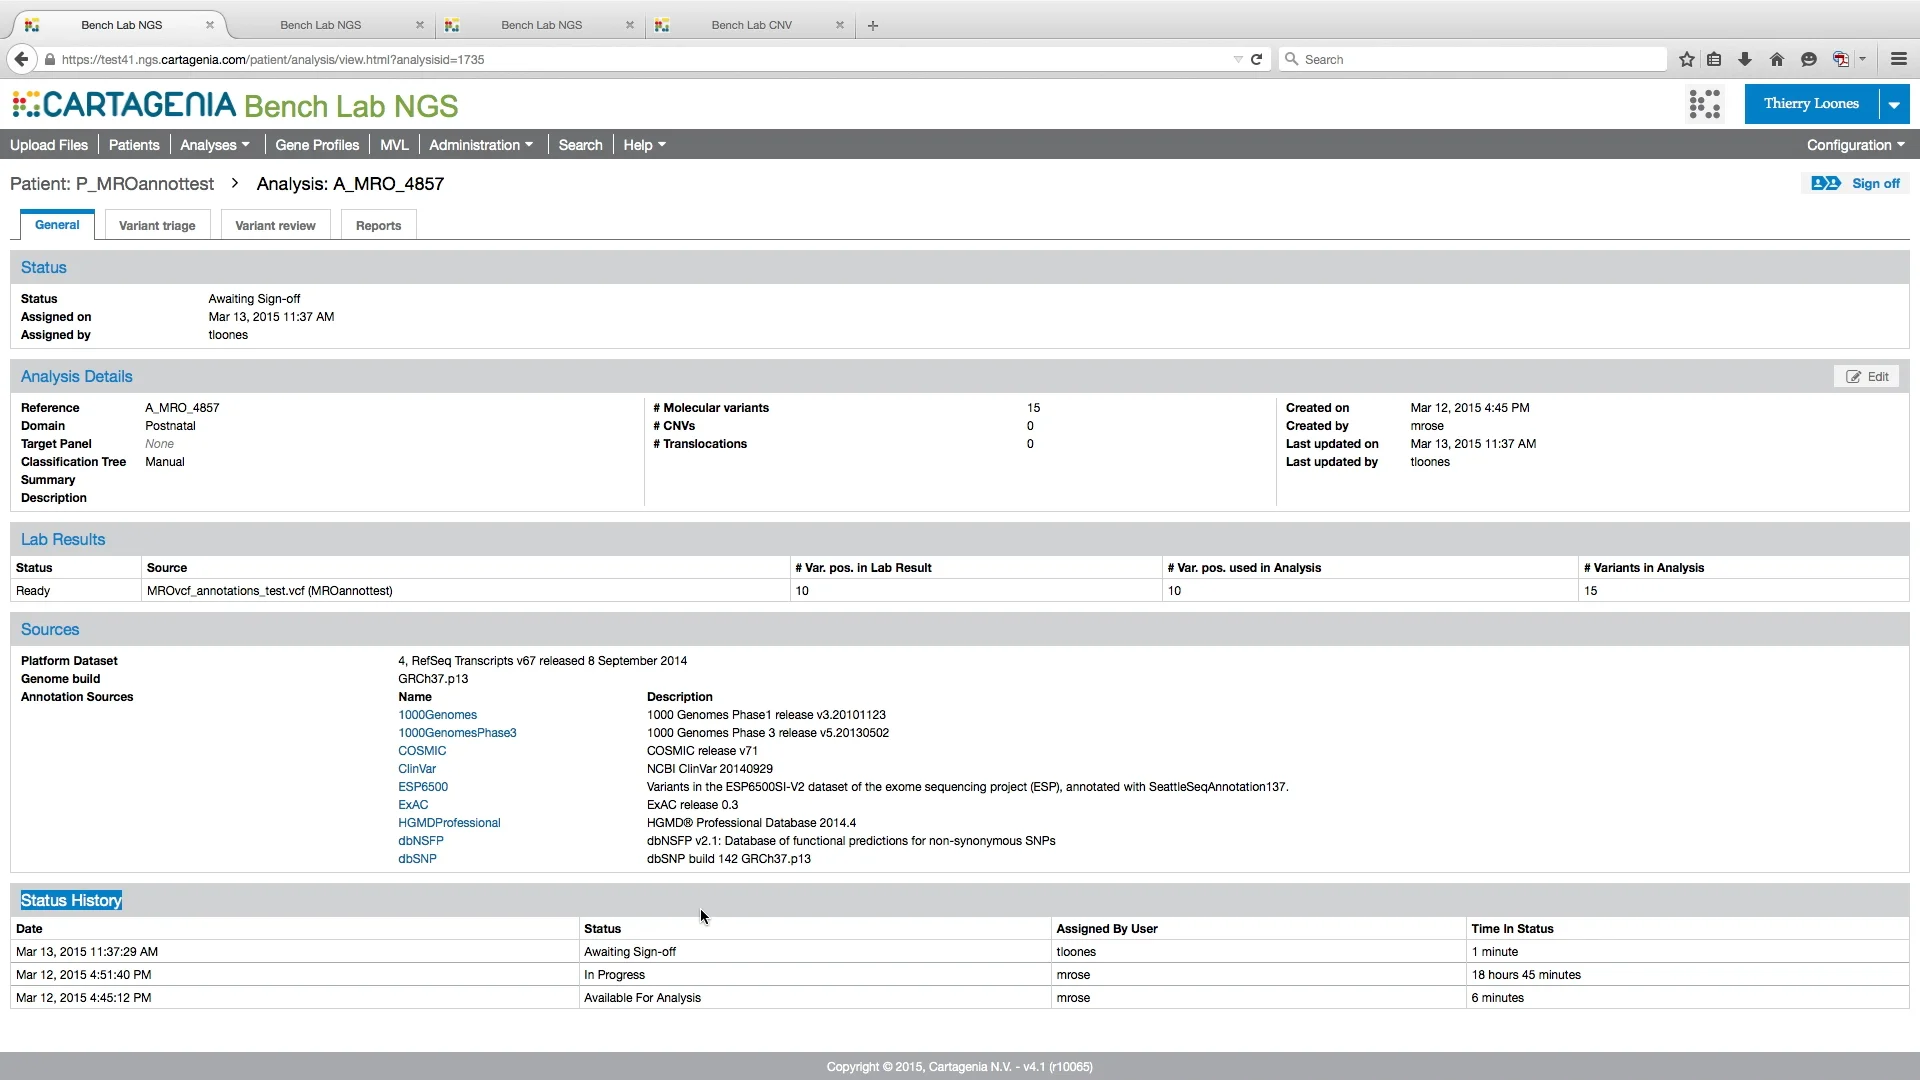Open the HGMDProfessional source link
Screen dimensions: 1920x1080
click(x=449, y=823)
